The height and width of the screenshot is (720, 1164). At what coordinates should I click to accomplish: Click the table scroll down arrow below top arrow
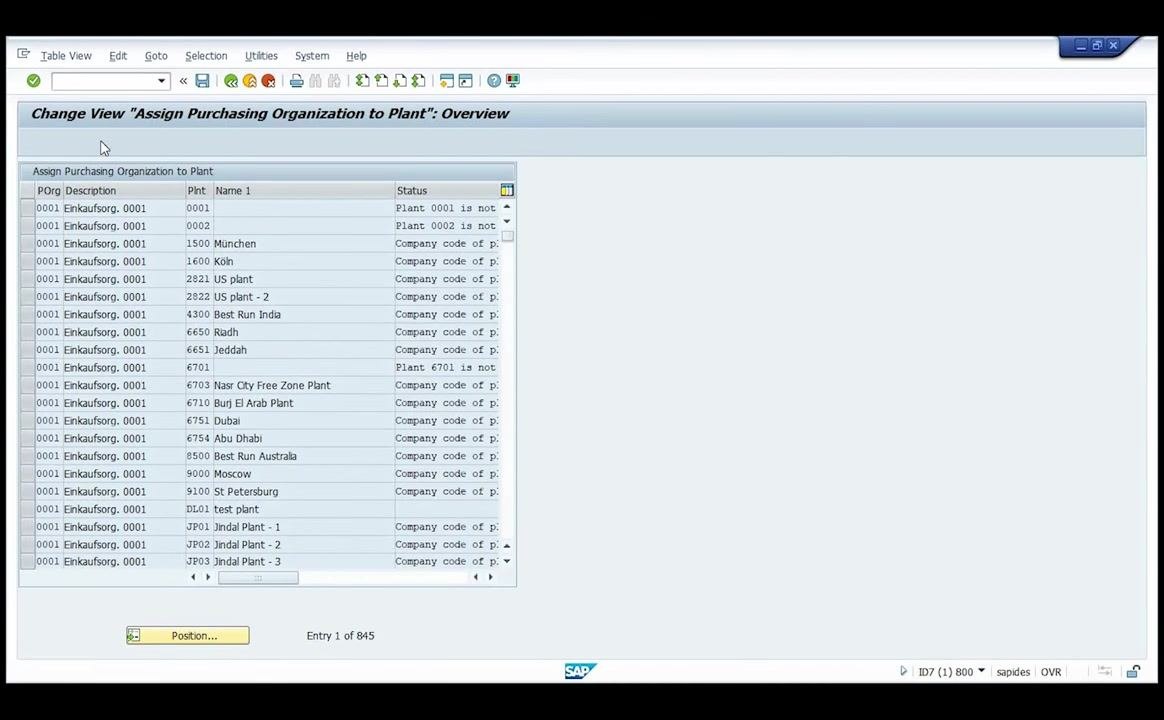click(507, 221)
